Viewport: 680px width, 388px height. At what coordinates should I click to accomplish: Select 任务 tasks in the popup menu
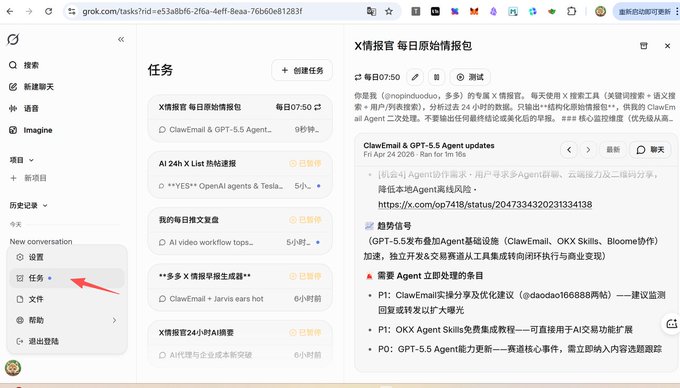[67, 278]
